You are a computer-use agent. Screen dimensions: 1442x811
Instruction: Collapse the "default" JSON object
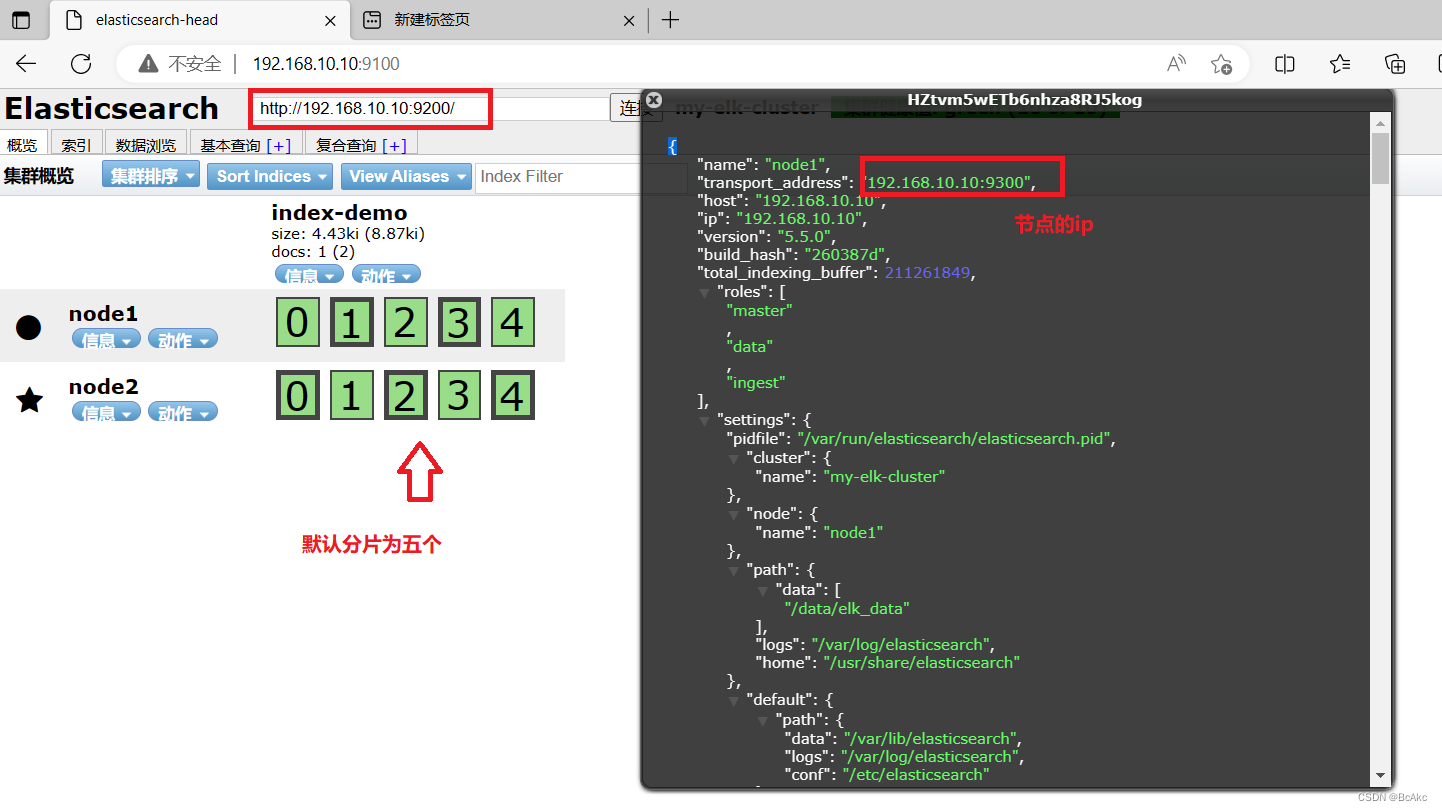[x=735, y=700]
